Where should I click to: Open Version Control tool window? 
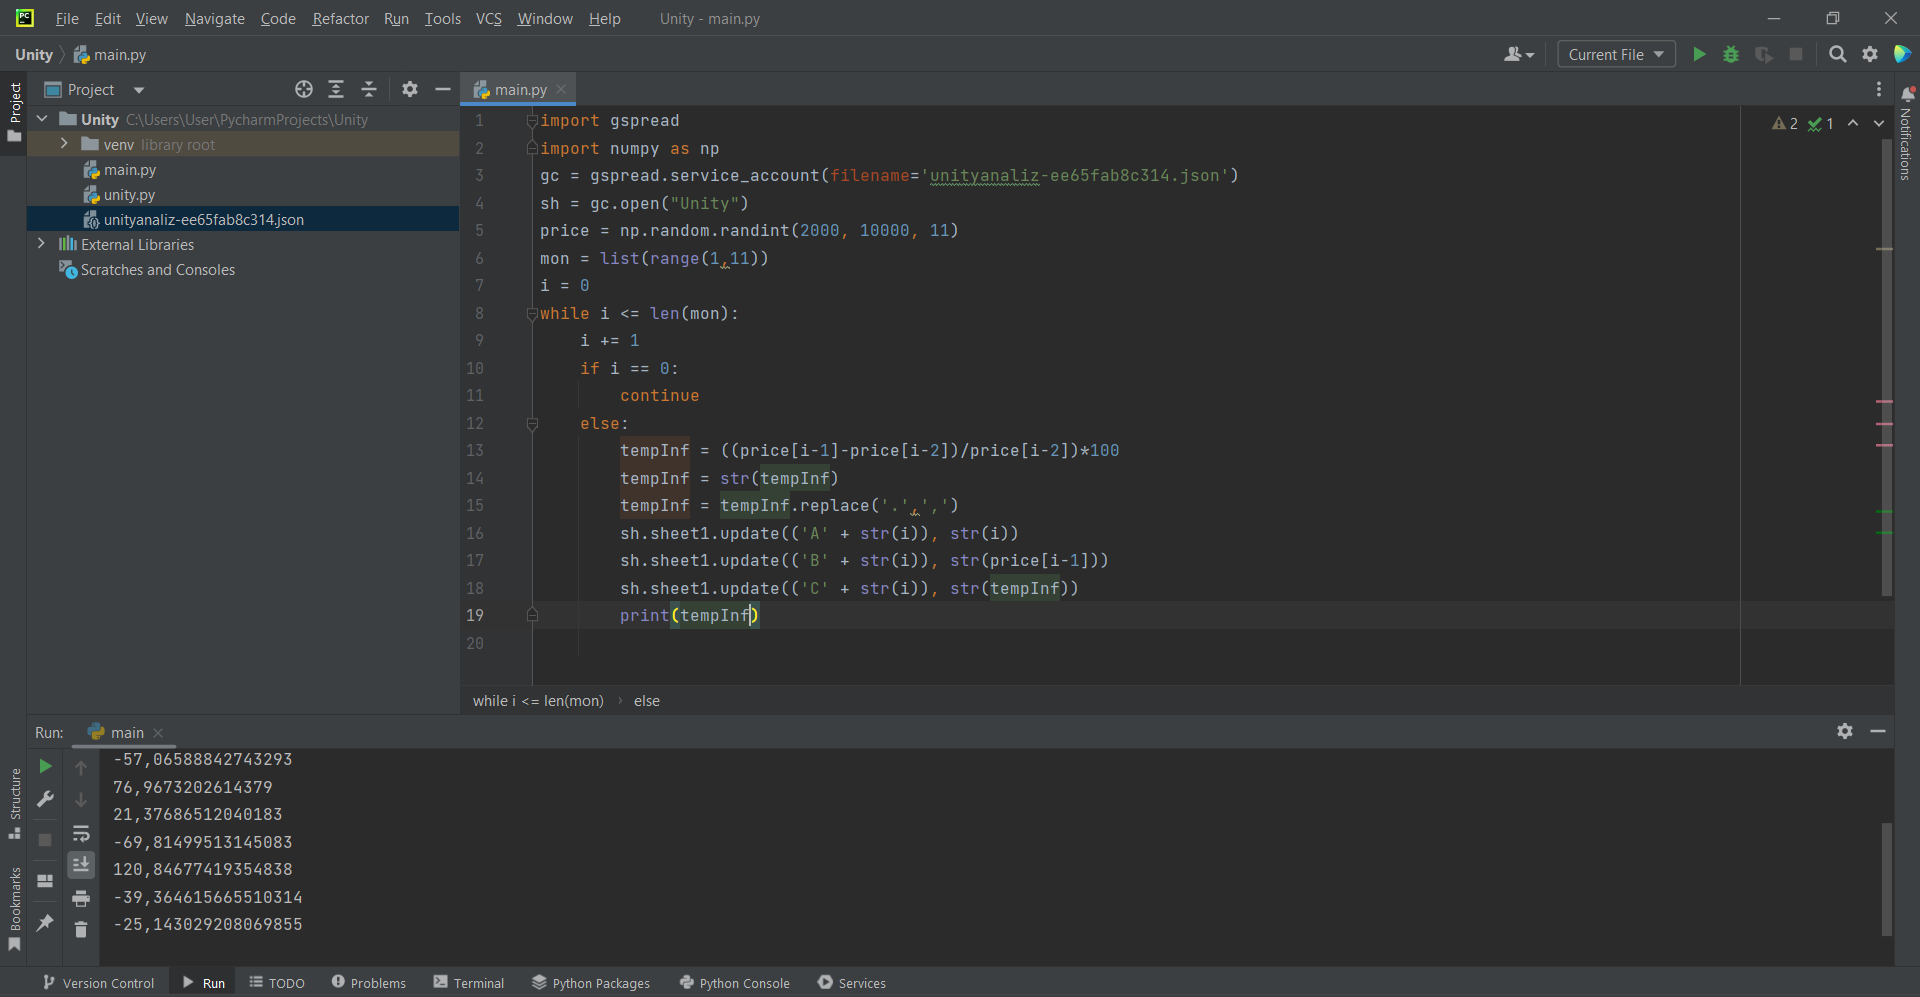(x=98, y=983)
